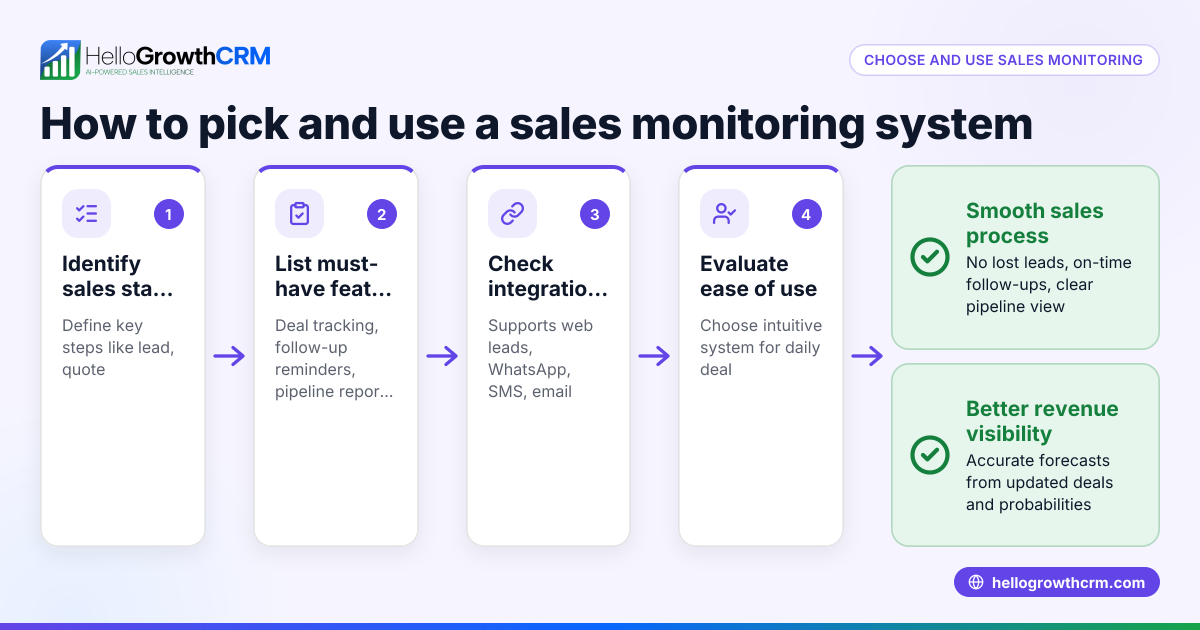Click the 'Identify sales sta…' card heading

point(117,276)
